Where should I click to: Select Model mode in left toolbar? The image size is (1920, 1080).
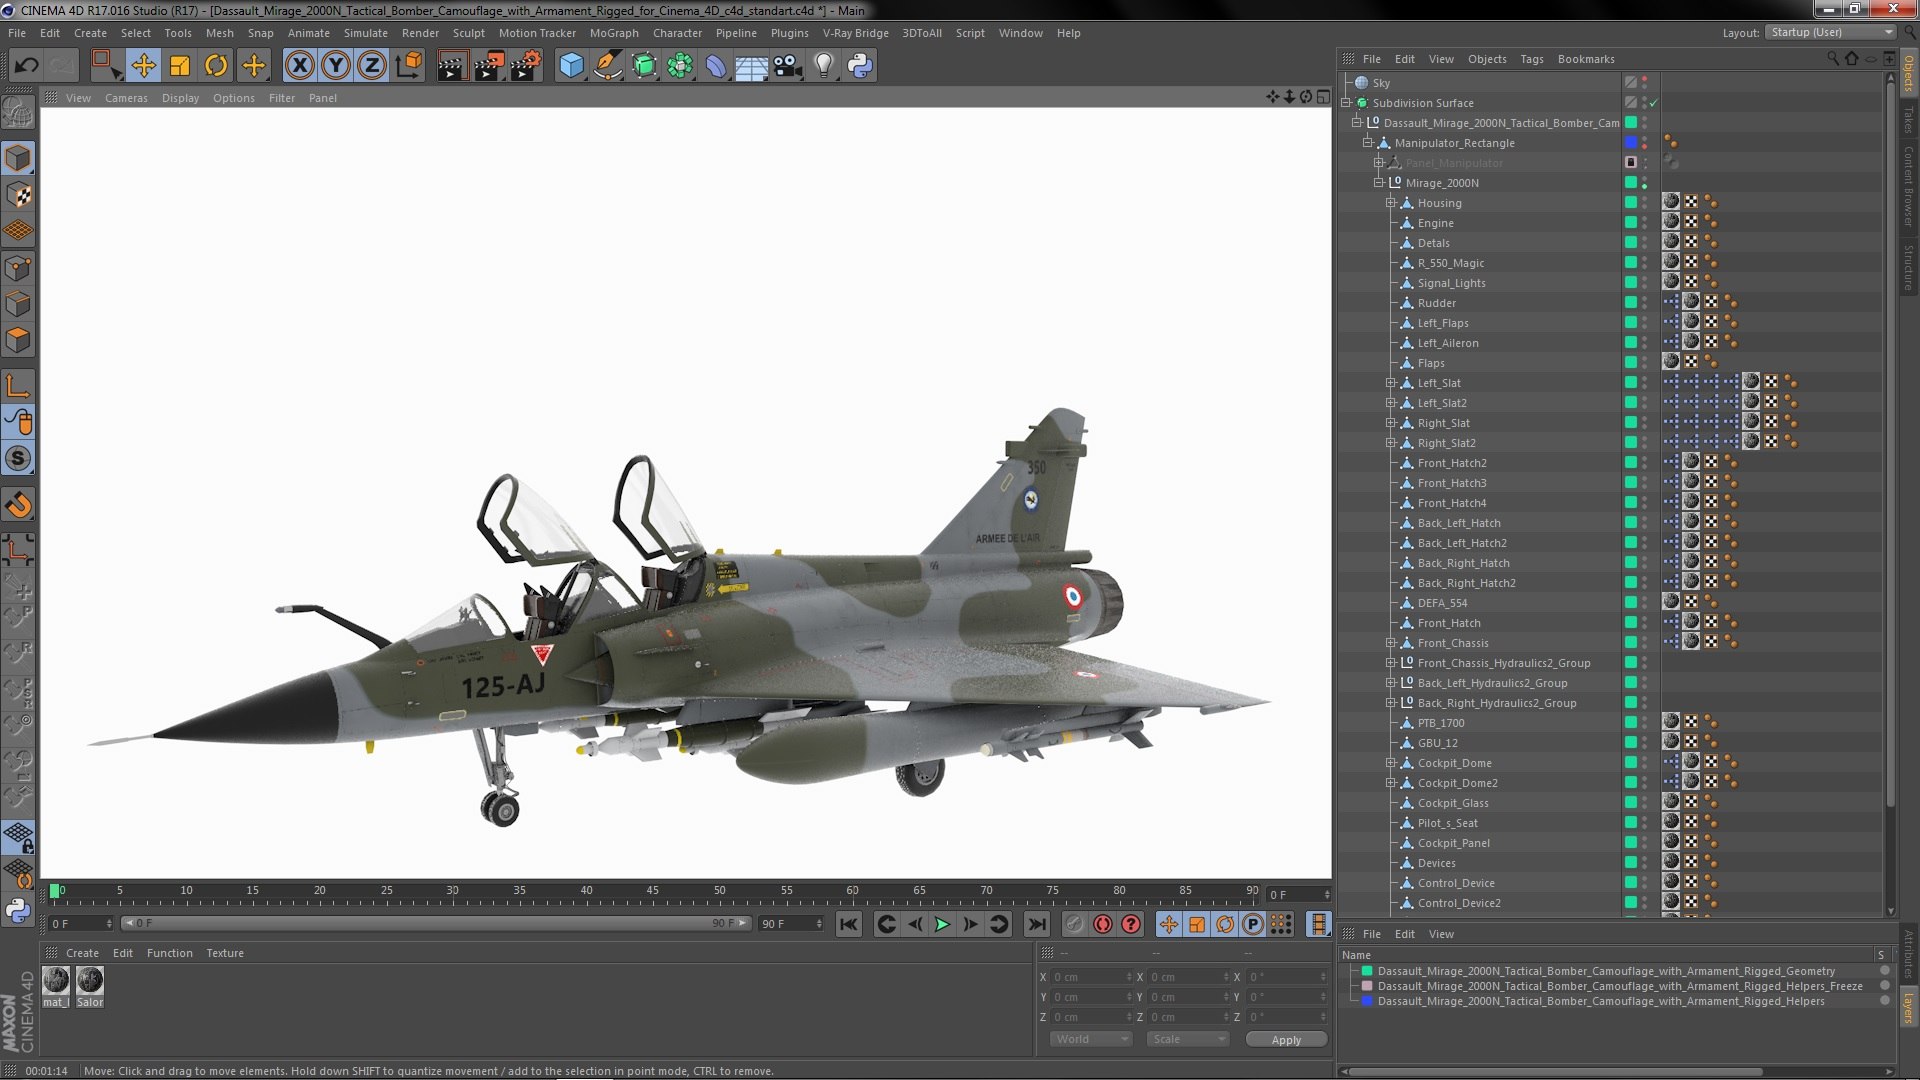tap(18, 158)
